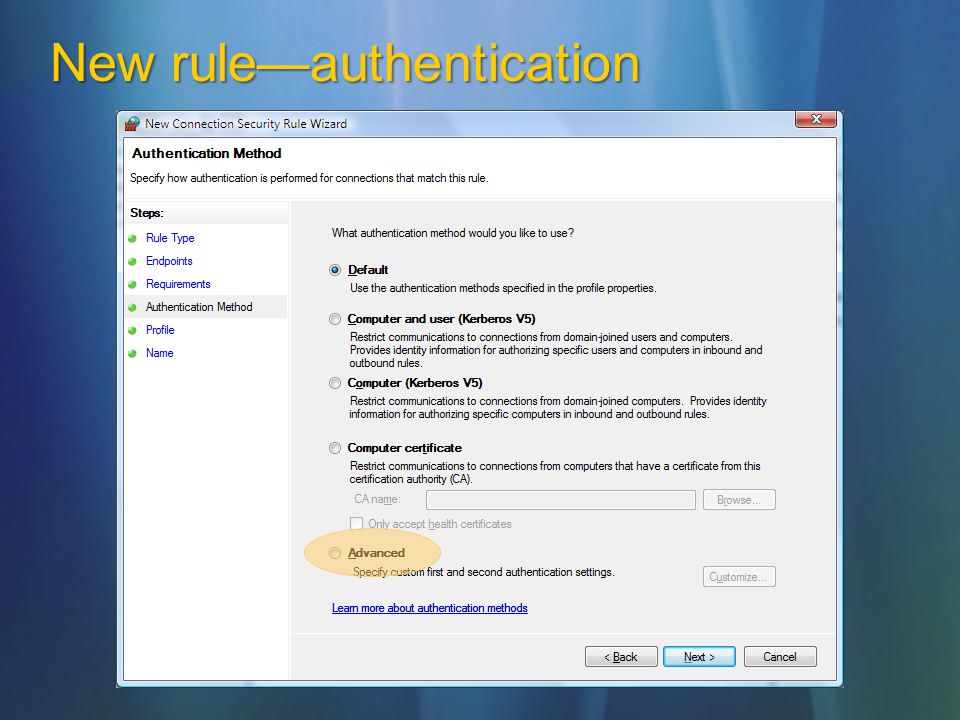The image size is (960, 720).
Task: Enable Only accept health certificates checkbox
Action: 356,523
